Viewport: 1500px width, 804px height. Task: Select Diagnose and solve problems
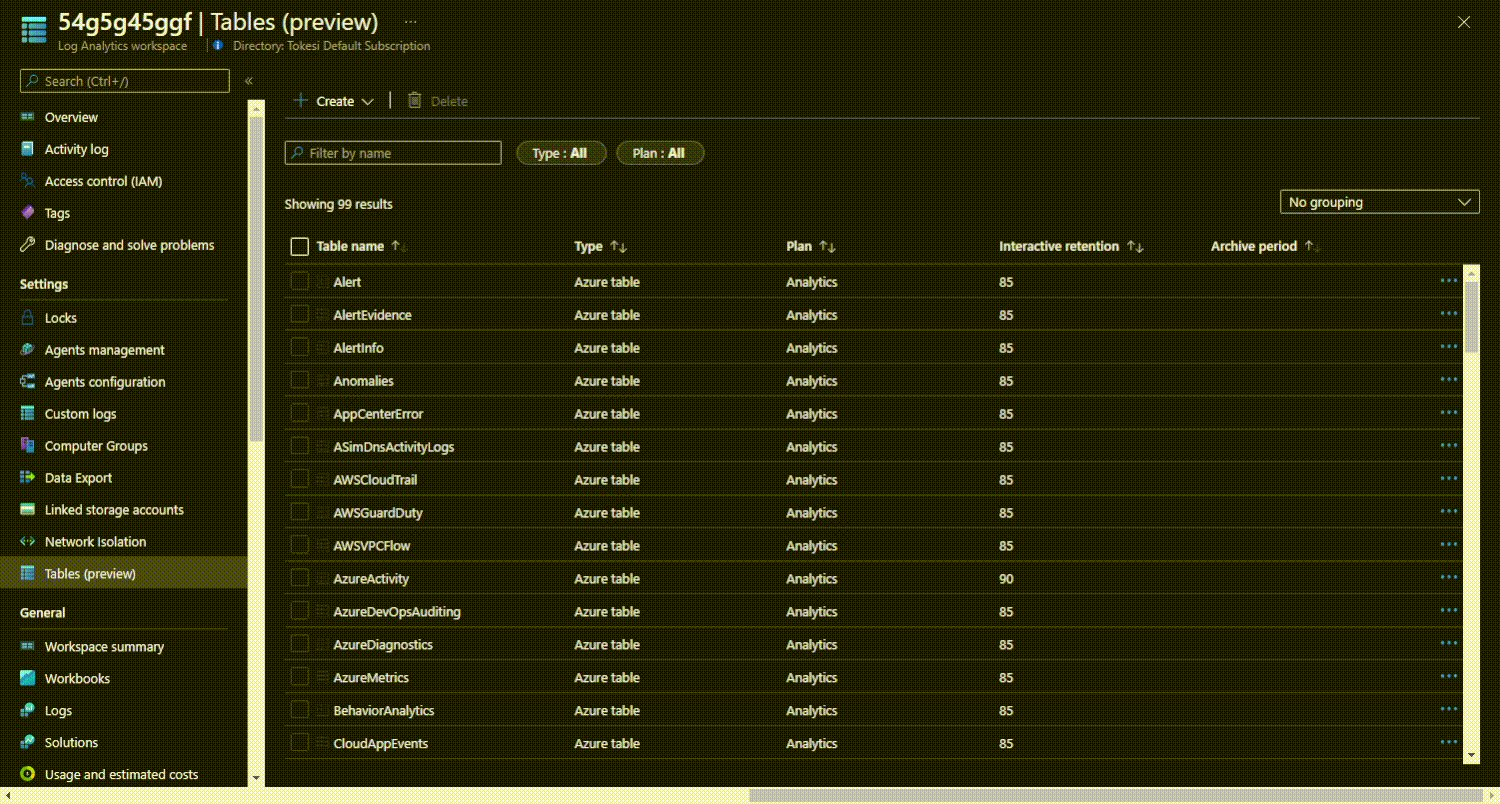129,245
